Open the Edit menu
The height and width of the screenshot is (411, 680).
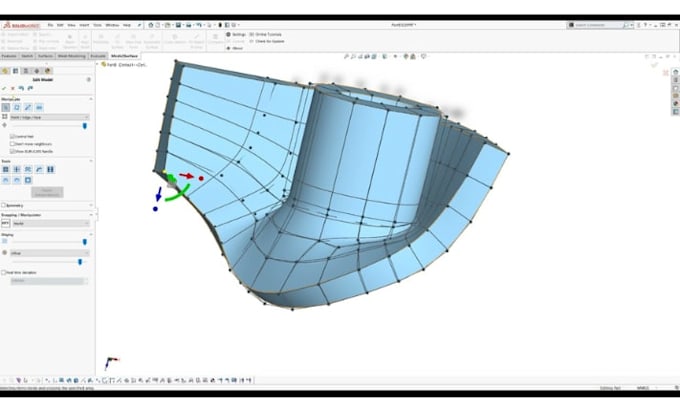60,25
